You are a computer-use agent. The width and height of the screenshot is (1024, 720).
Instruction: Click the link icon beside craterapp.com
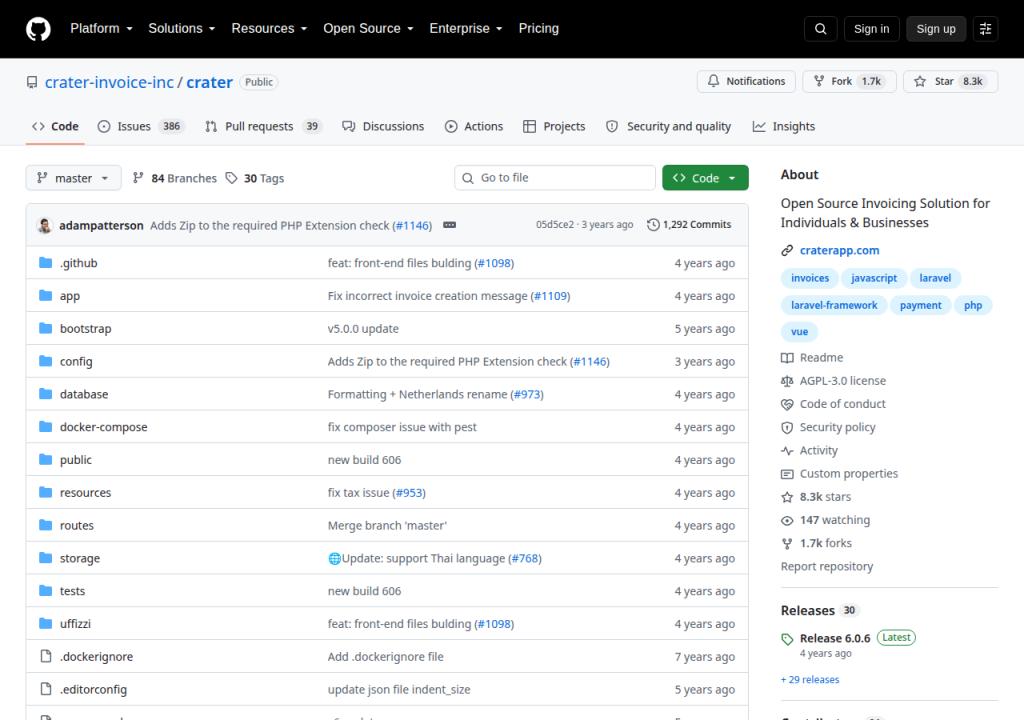click(x=787, y=250)
